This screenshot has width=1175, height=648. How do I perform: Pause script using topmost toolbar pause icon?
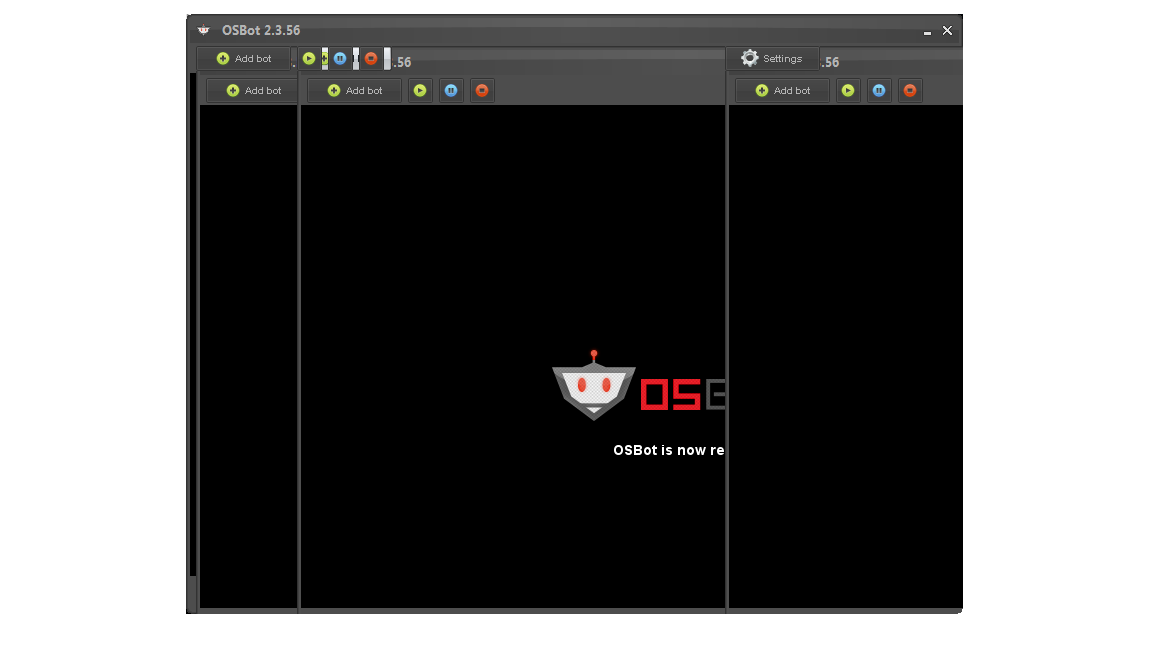[340, 58]
